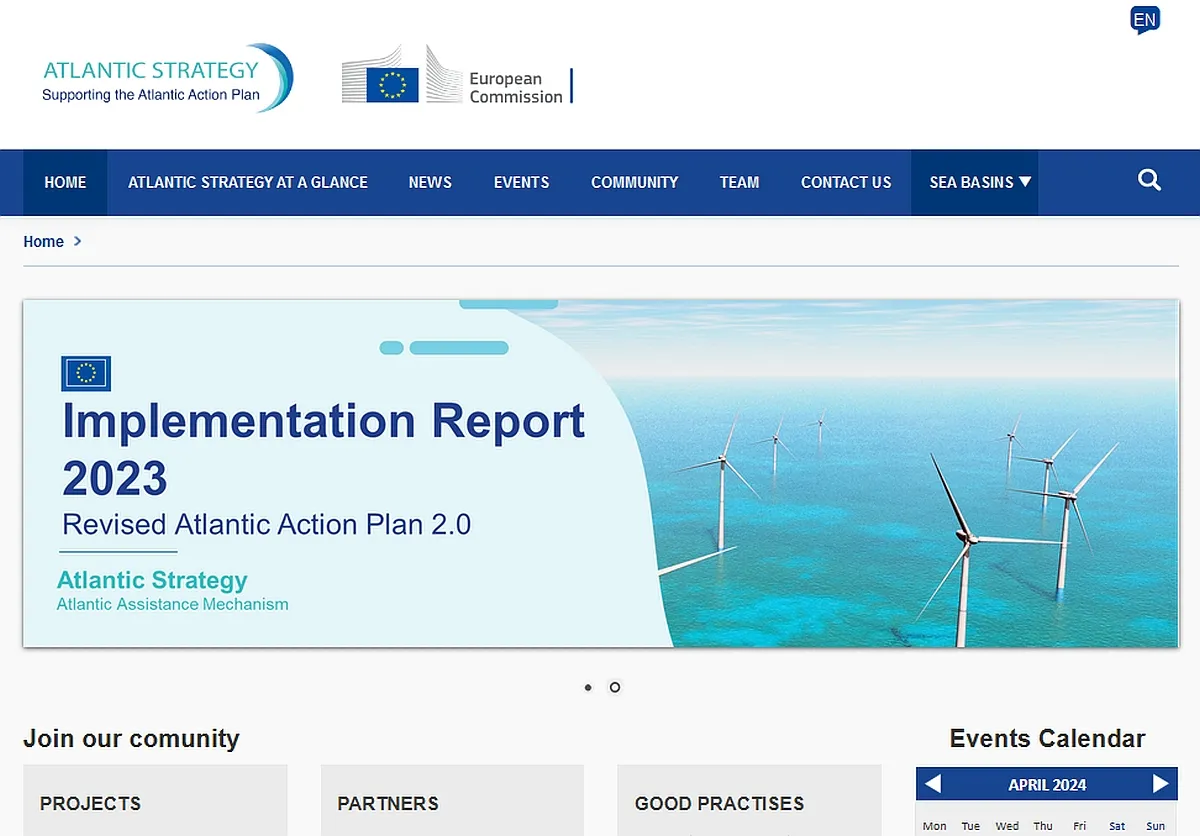Open the Partners card
The height and width of the screenshot is (836, 1200).
pyautogui.click(x=452, y=801)
